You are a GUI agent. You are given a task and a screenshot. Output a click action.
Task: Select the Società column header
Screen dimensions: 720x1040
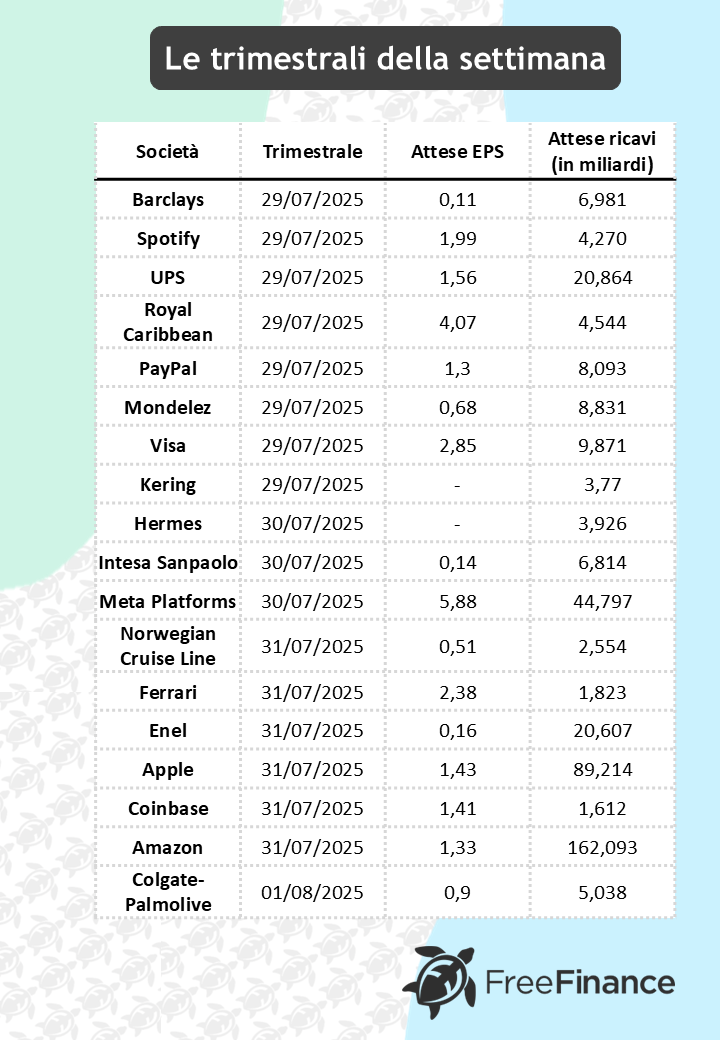168,152
